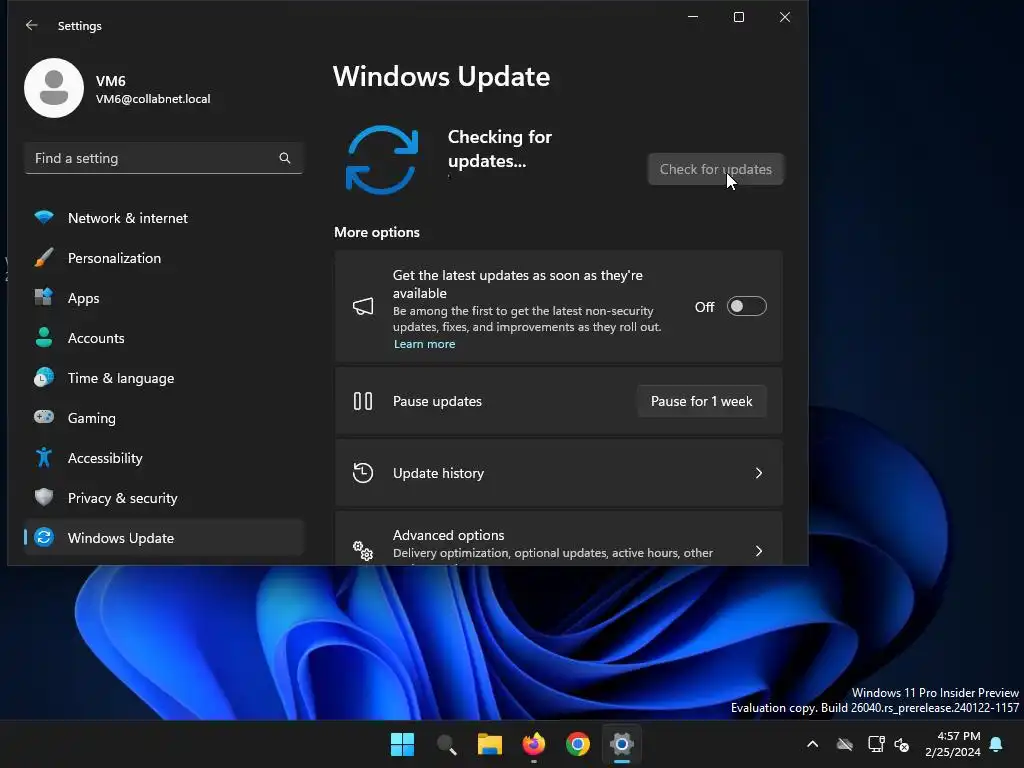
Task: Expand the Update history chevron
Action: coord(759,473)
